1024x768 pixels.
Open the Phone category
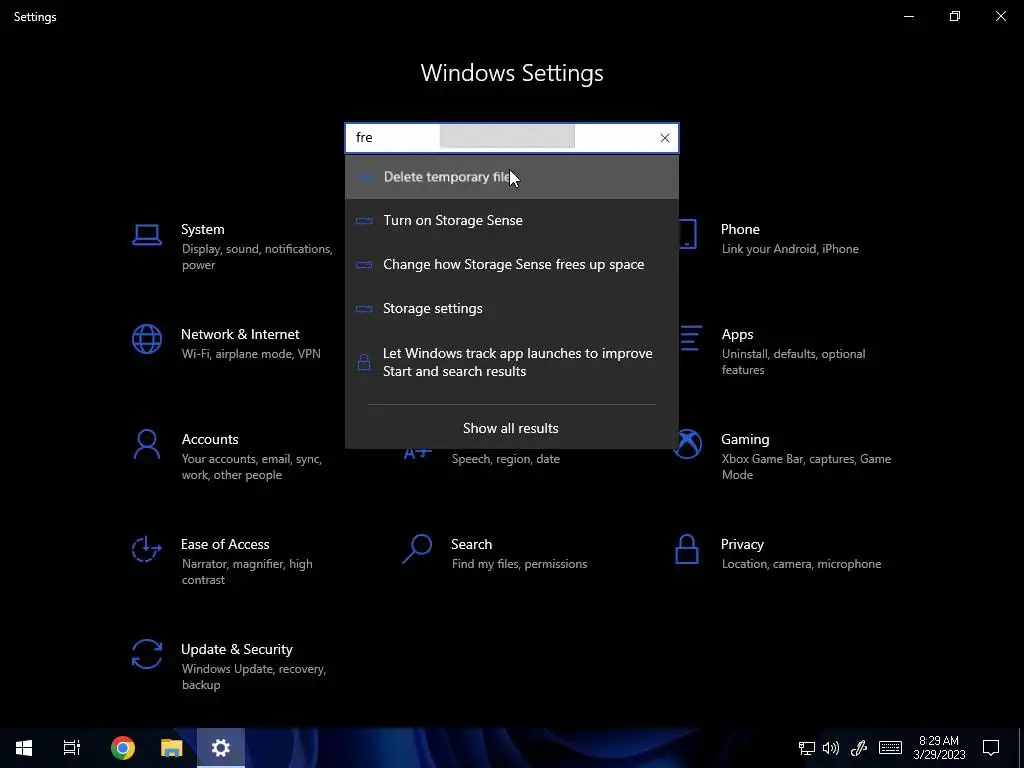pyautogui.click(x=740, y=229)
